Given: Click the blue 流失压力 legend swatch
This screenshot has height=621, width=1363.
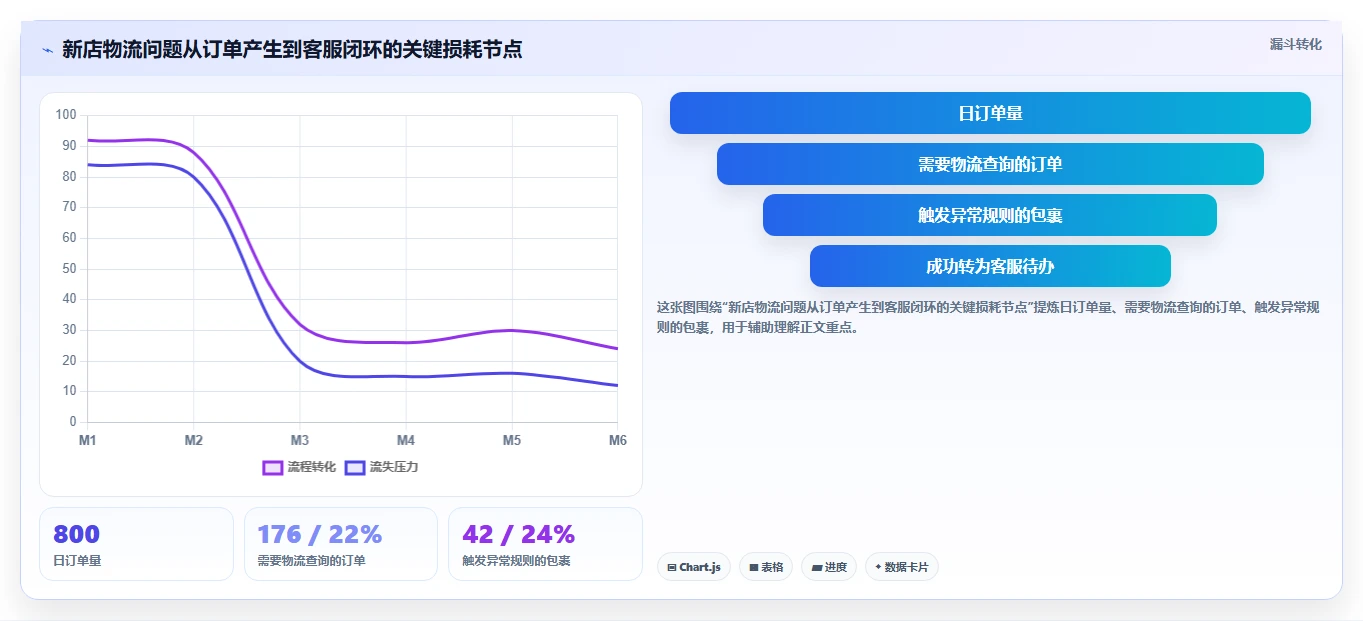Looking at the screenshot, I should (x=355, y=467).
